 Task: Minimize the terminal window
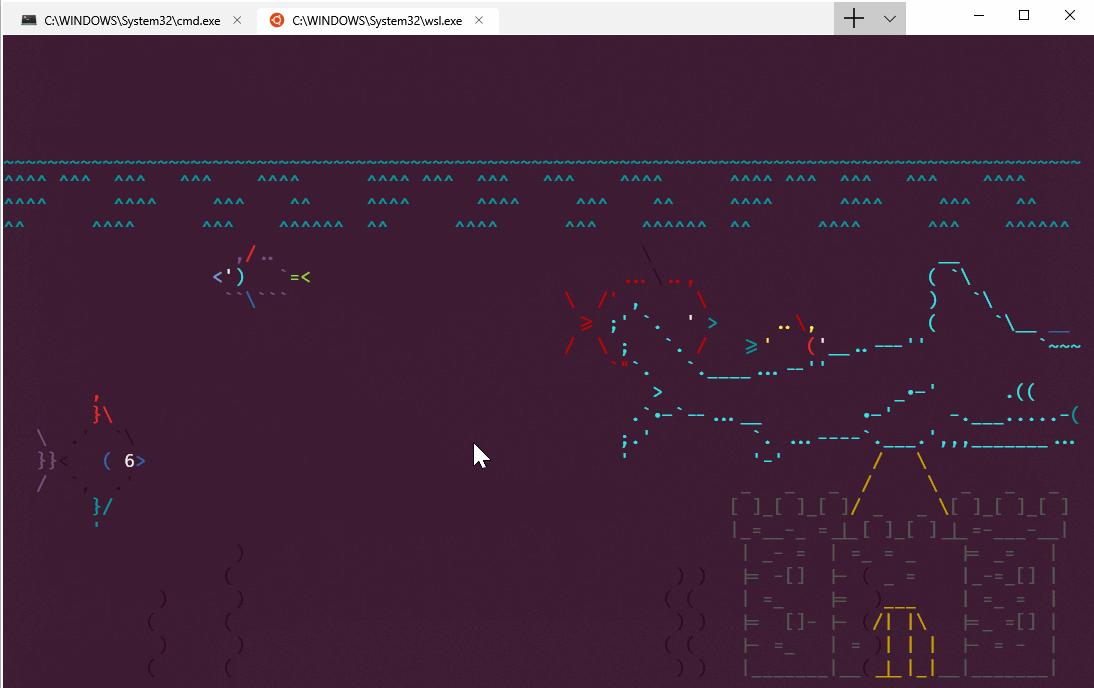point(979,15)
